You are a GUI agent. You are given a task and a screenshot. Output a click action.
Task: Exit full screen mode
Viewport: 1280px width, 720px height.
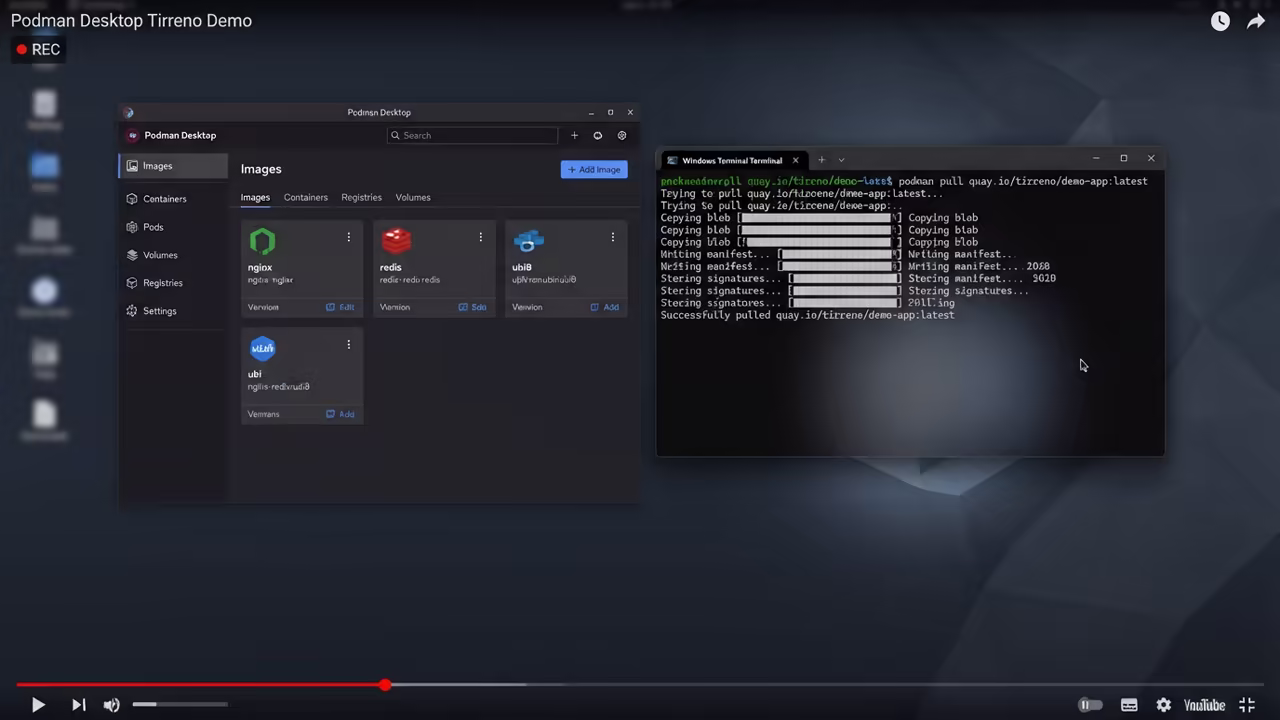(1247, 705)
